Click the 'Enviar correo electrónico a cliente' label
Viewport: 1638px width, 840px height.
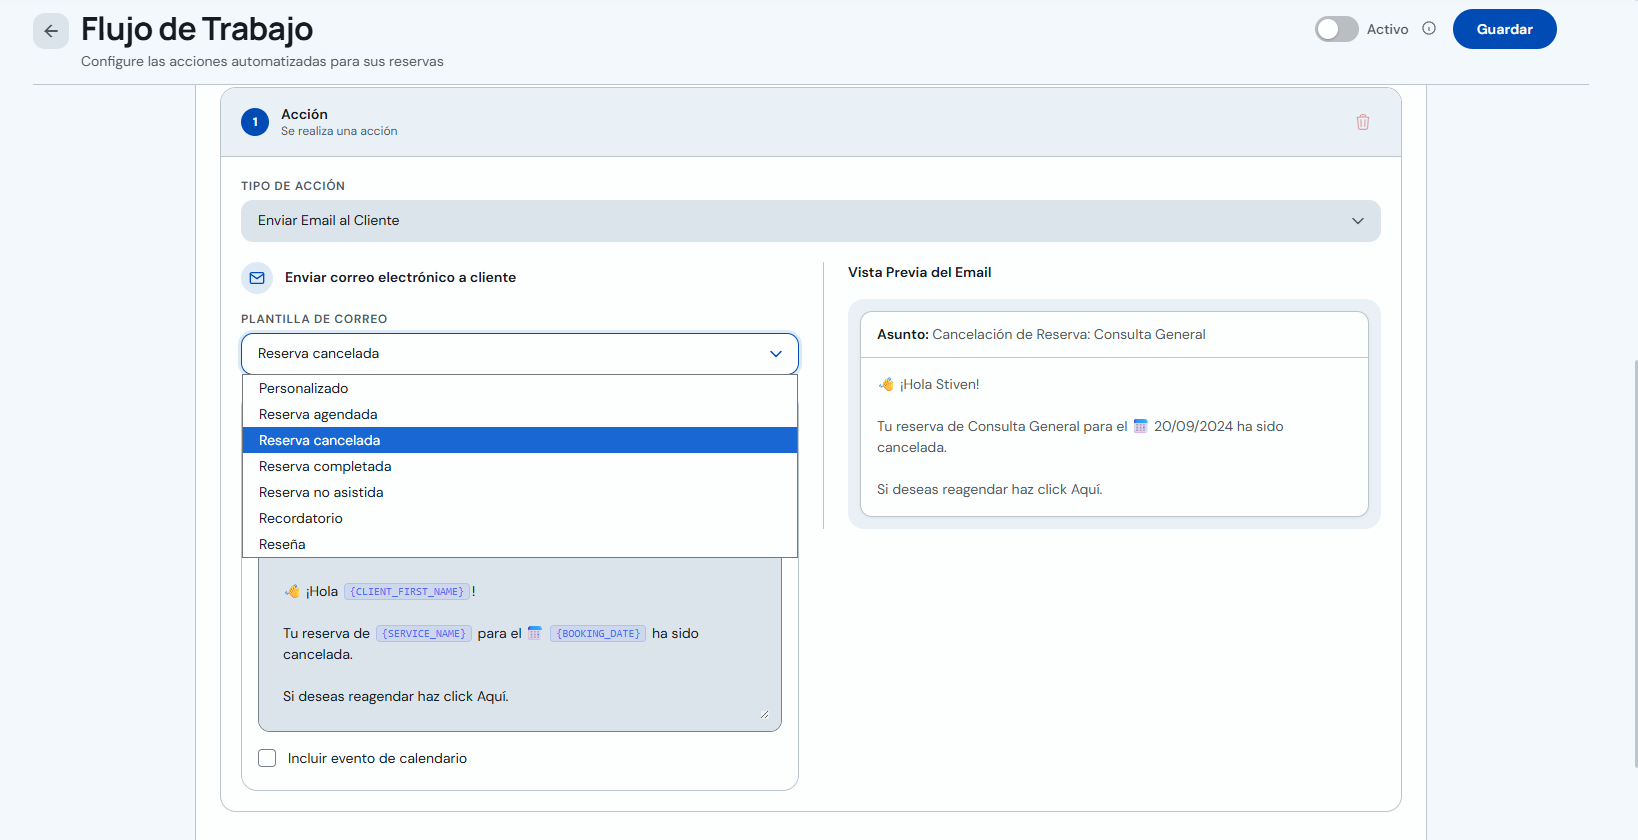point(400,278)
